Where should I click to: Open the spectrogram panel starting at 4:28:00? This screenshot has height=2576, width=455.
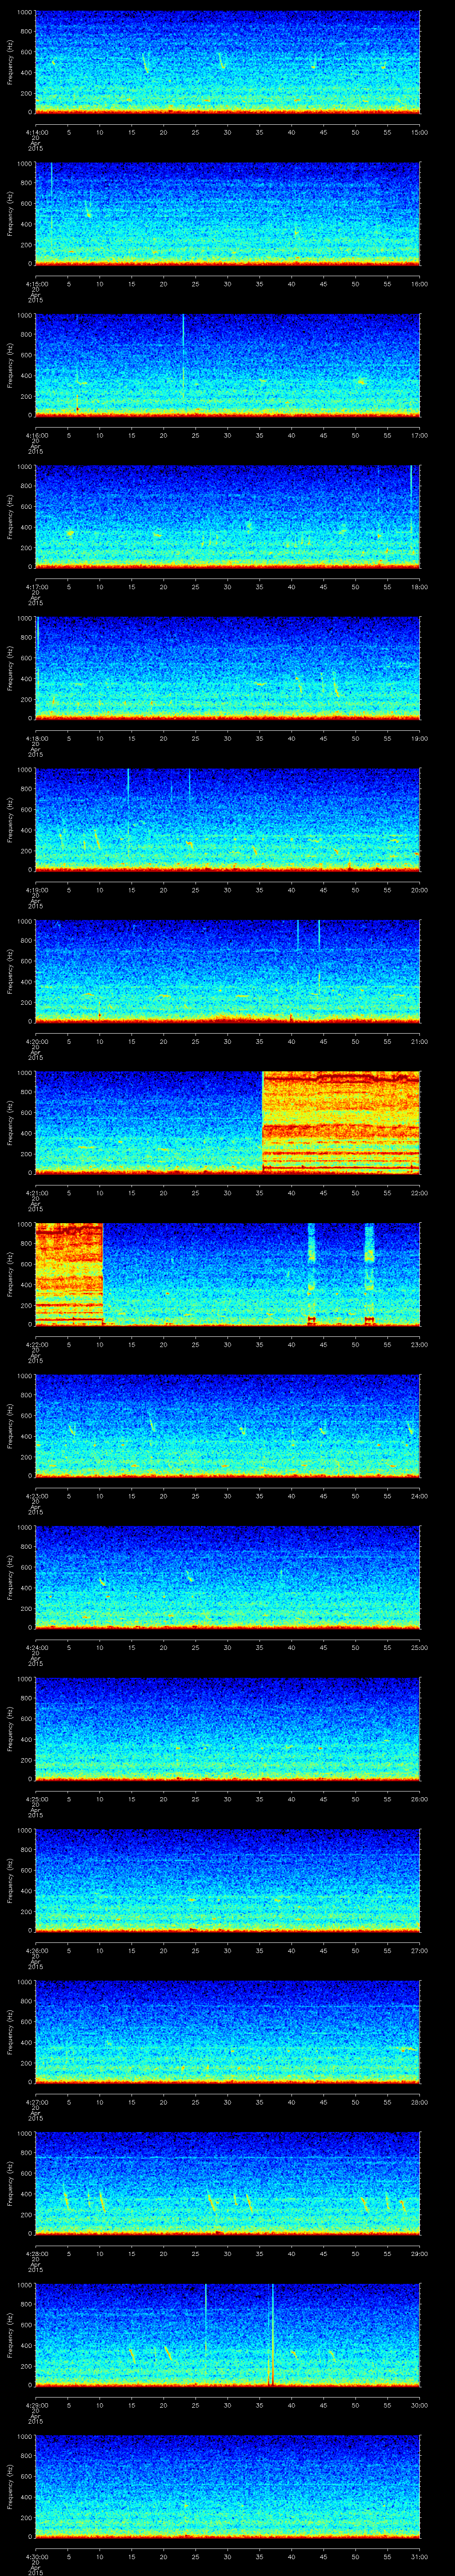click(x=228, y=2183)
